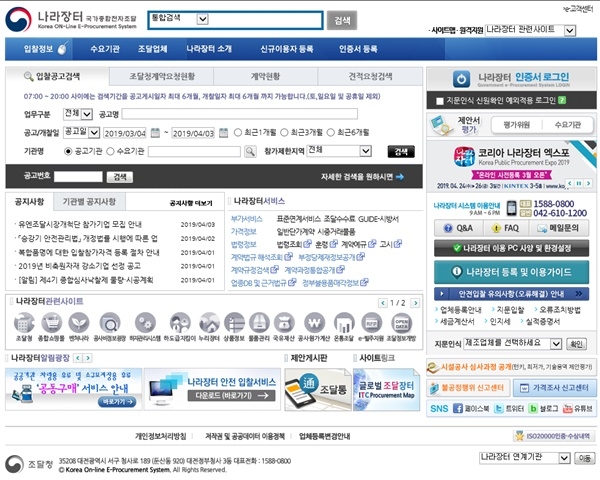This screenshot has height=480, width=600.
Task: Focus the header 통합검색 text box
Action: 266,20
